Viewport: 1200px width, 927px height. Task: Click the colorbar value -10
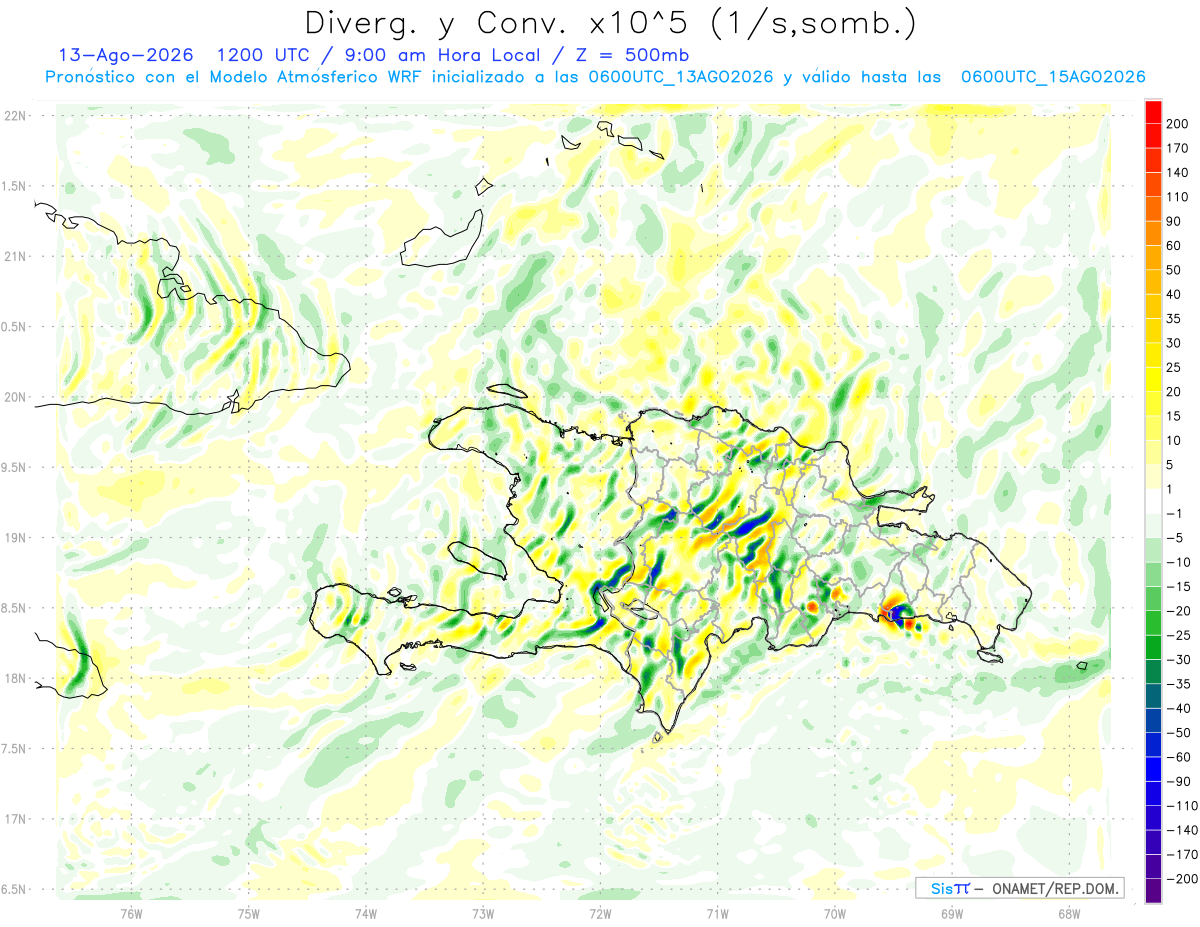tap(1177, 562)
